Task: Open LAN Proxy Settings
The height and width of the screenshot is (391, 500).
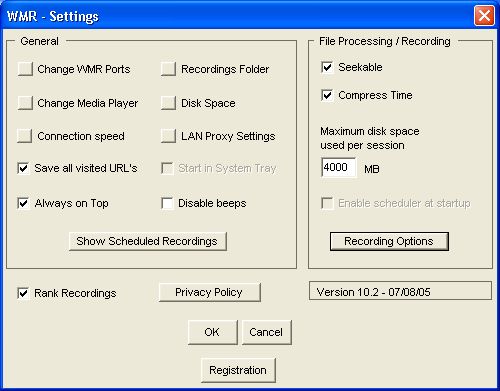Action: point(168,136)
